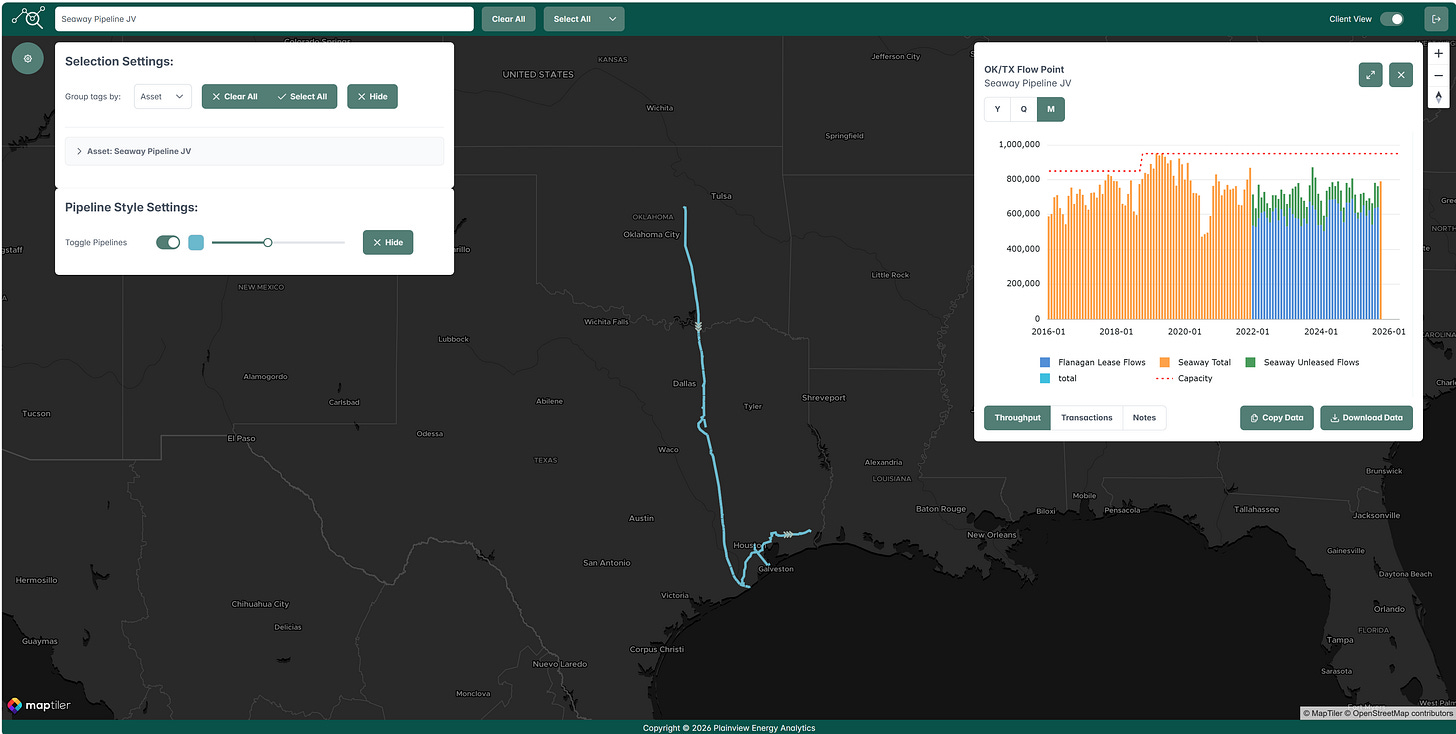Hide the Pipeline Style Settings panel

click(388, 242)
